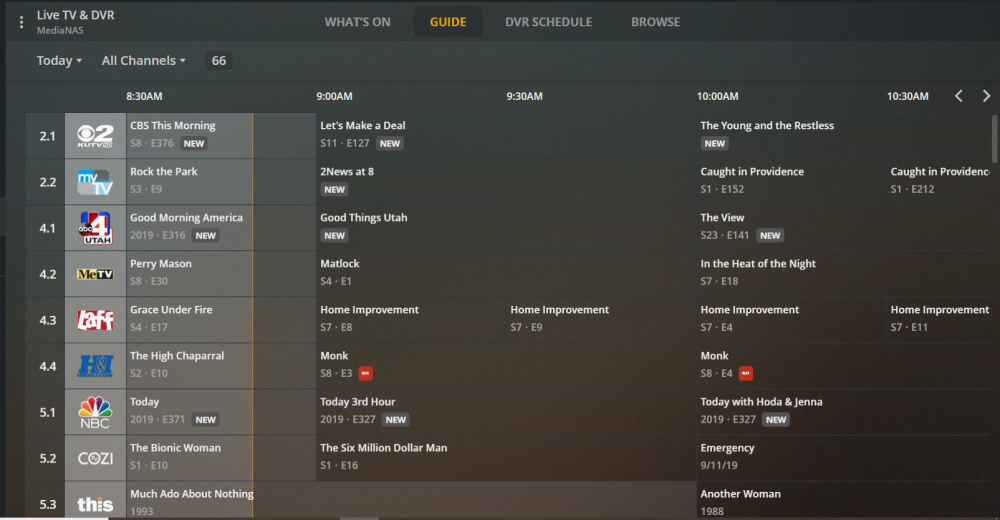Viewport: 1000px width, 520px height.
Task: Open Good Morning America listing
Action: (x=221, y=228)
